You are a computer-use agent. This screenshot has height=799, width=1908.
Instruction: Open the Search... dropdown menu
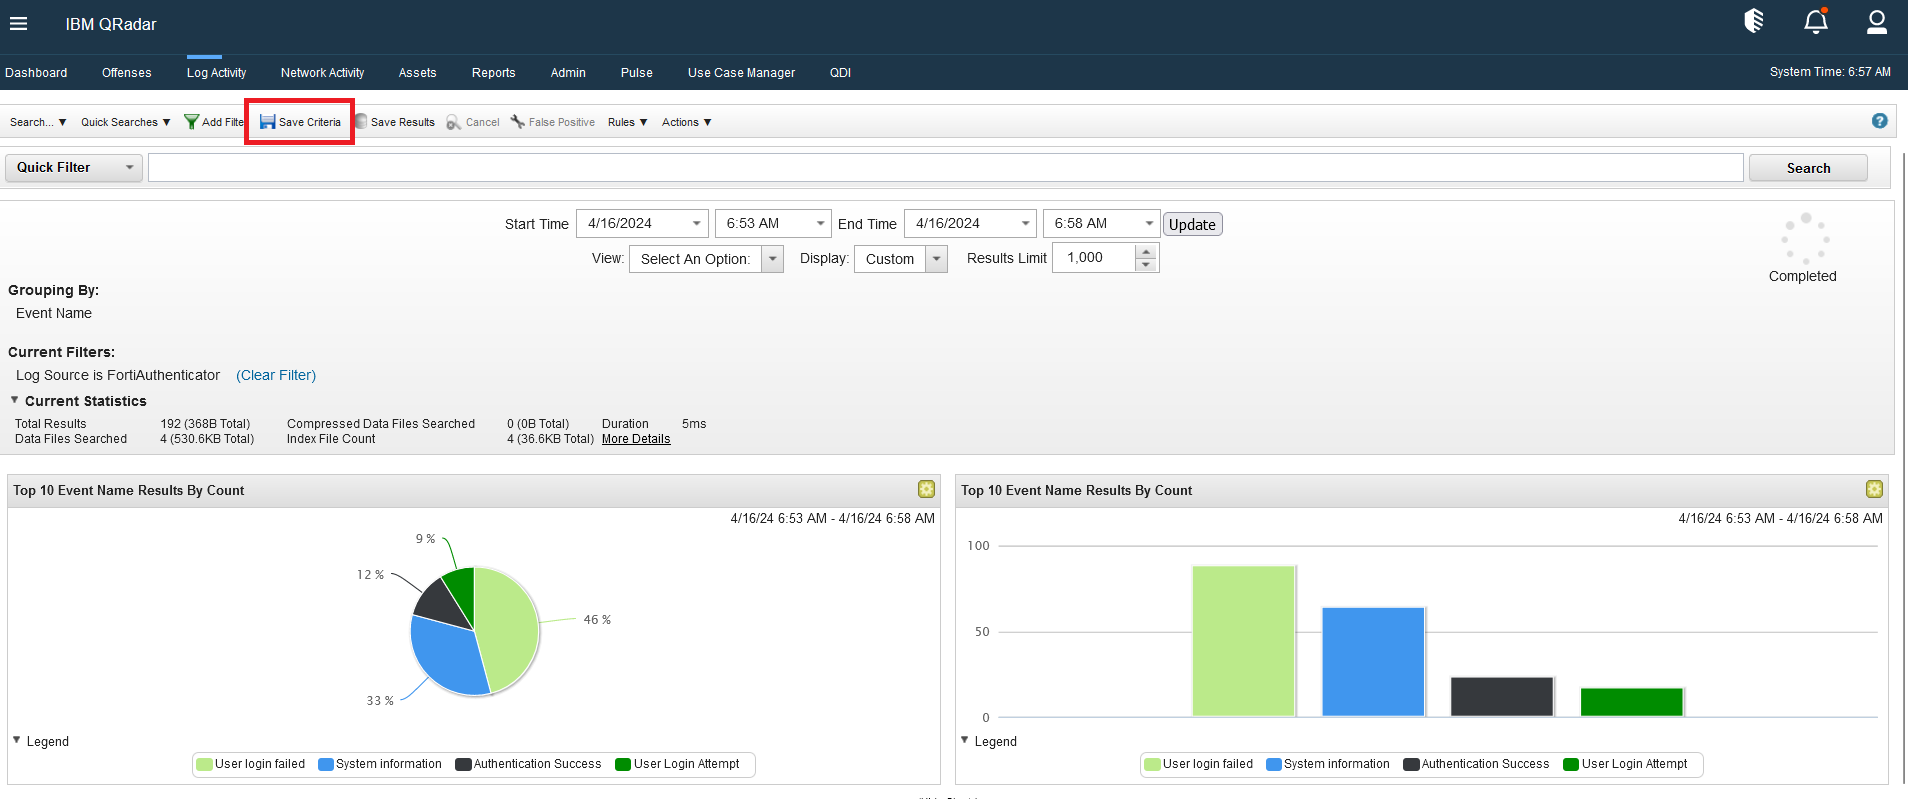[38, 122]
